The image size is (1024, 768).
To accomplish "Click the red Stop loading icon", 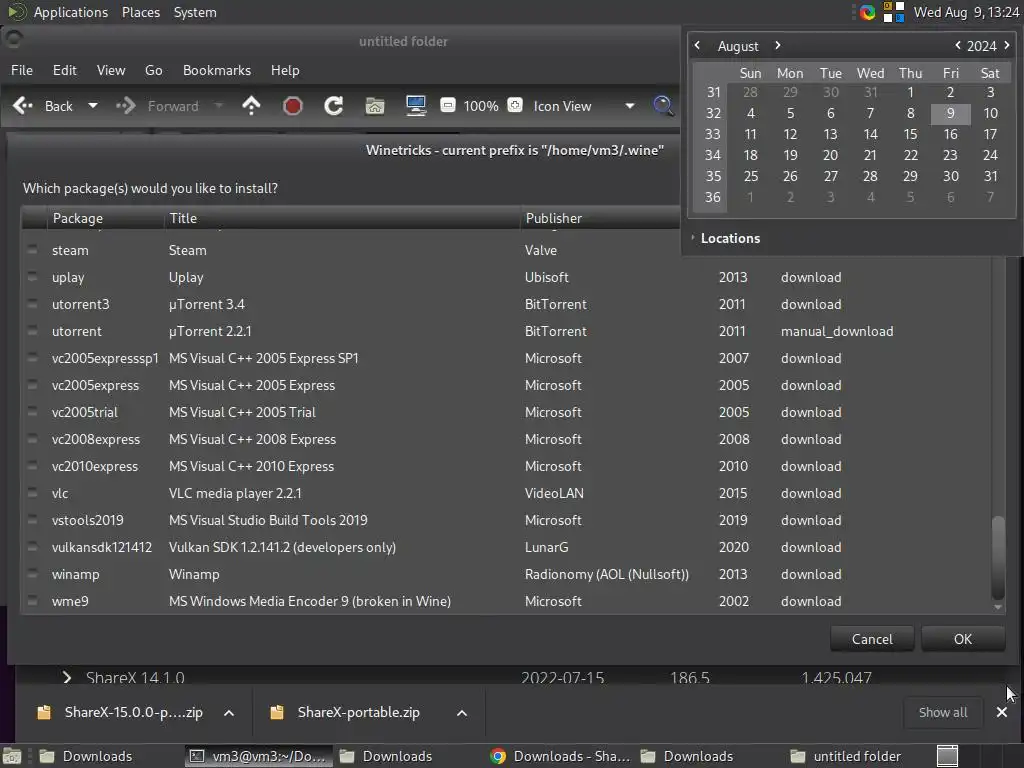I will 293,106.
